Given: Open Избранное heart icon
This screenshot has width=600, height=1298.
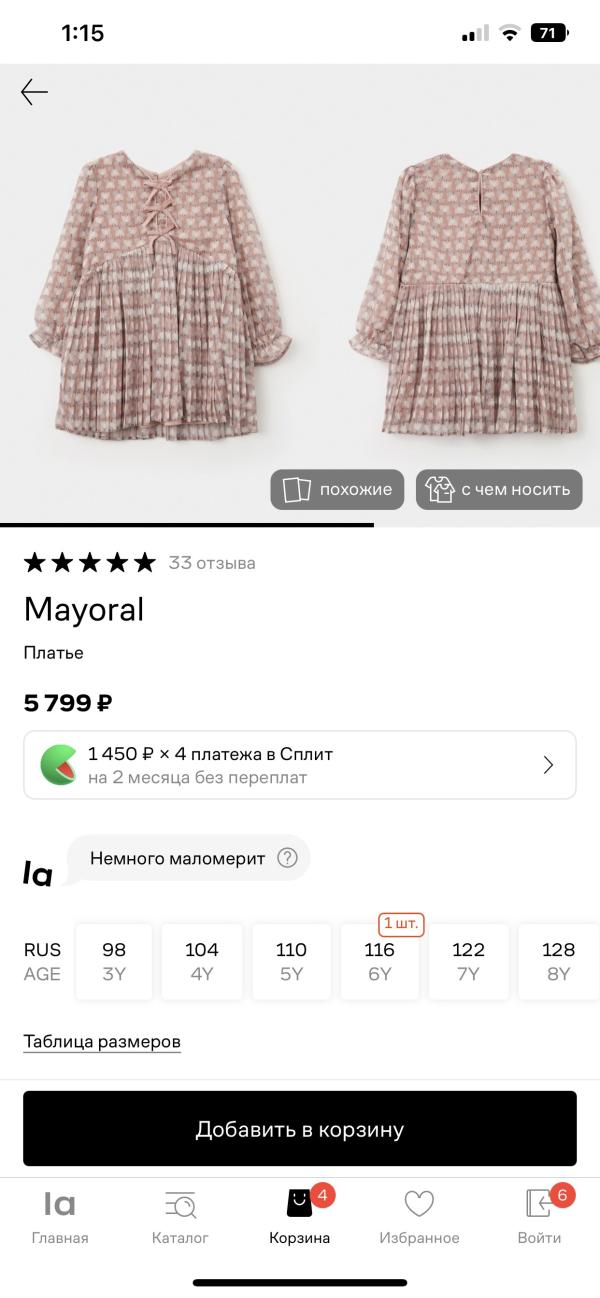Looking at the screenshot, I should pos(419,1204).
